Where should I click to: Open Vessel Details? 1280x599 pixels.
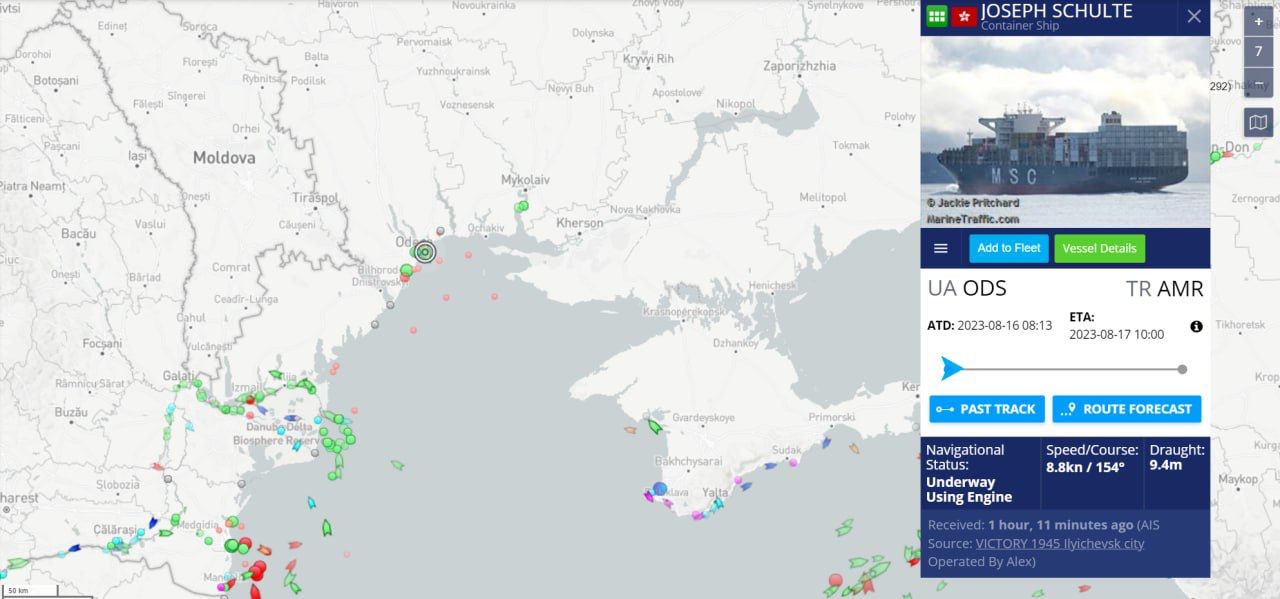coord(1099,249)
